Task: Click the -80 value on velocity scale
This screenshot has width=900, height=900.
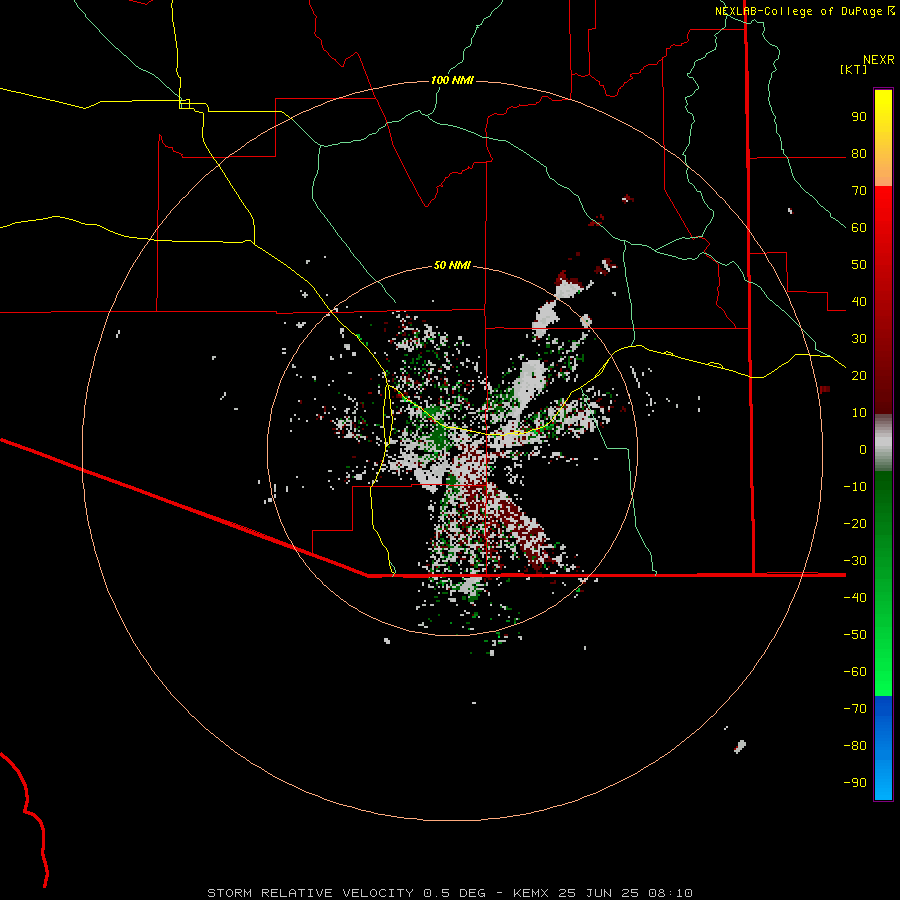Action: pos(855,746)
